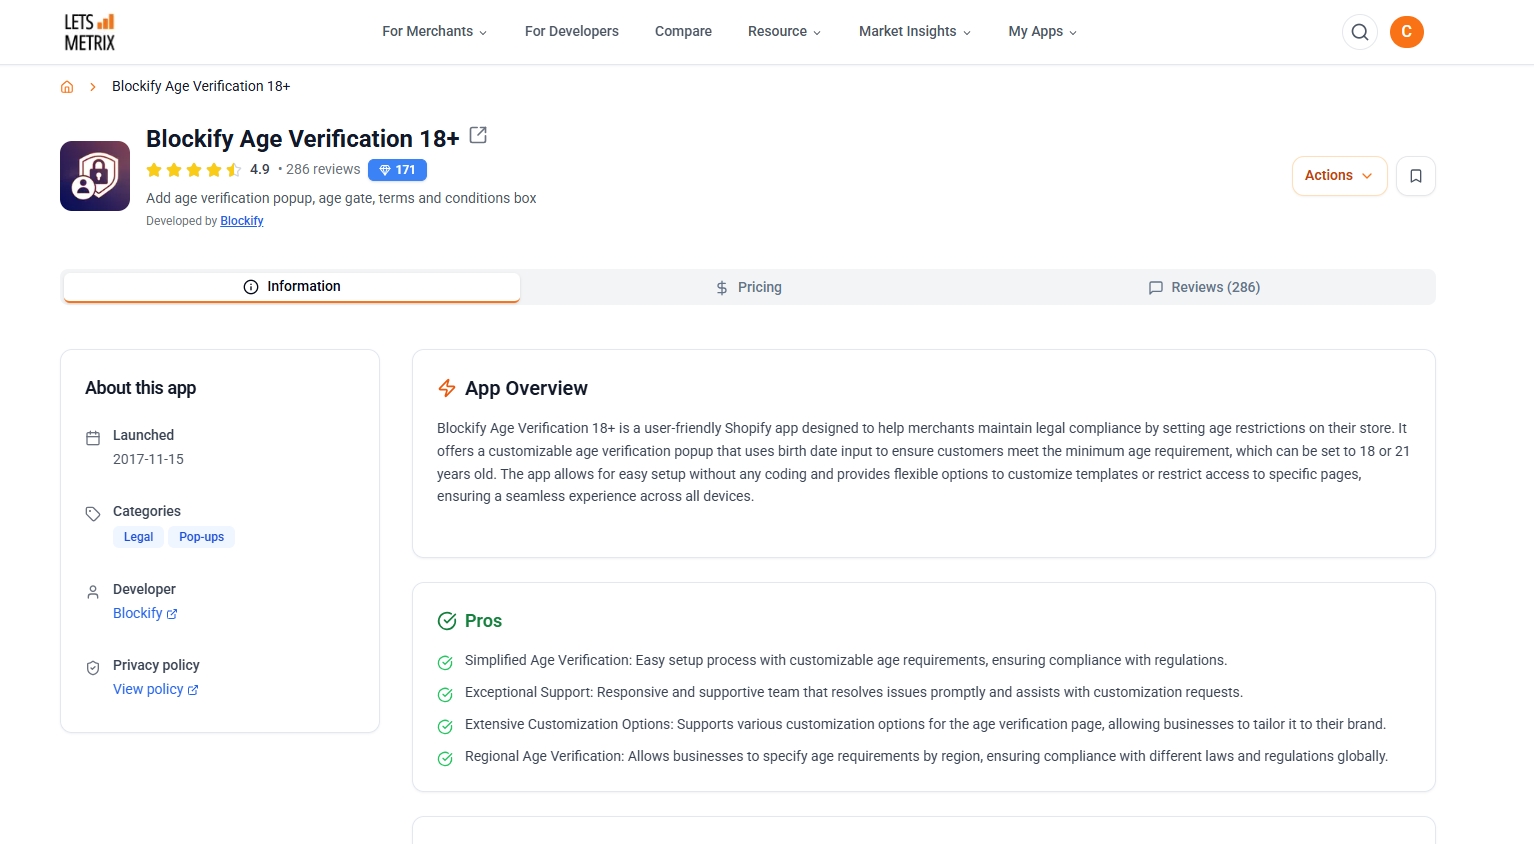
Task: Click check icon for Simplified Age Verification
Action: 445,662
